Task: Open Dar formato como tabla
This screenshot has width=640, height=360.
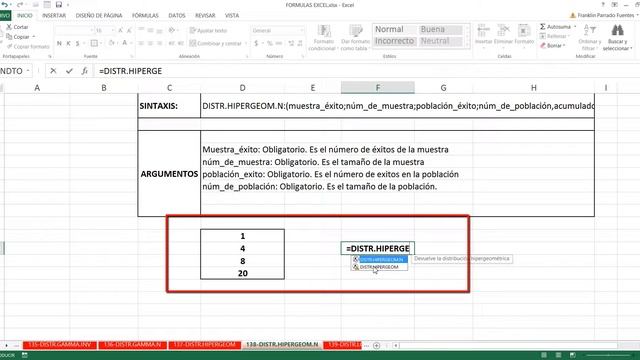Action: pyautogui.click(x=355, y=38)
